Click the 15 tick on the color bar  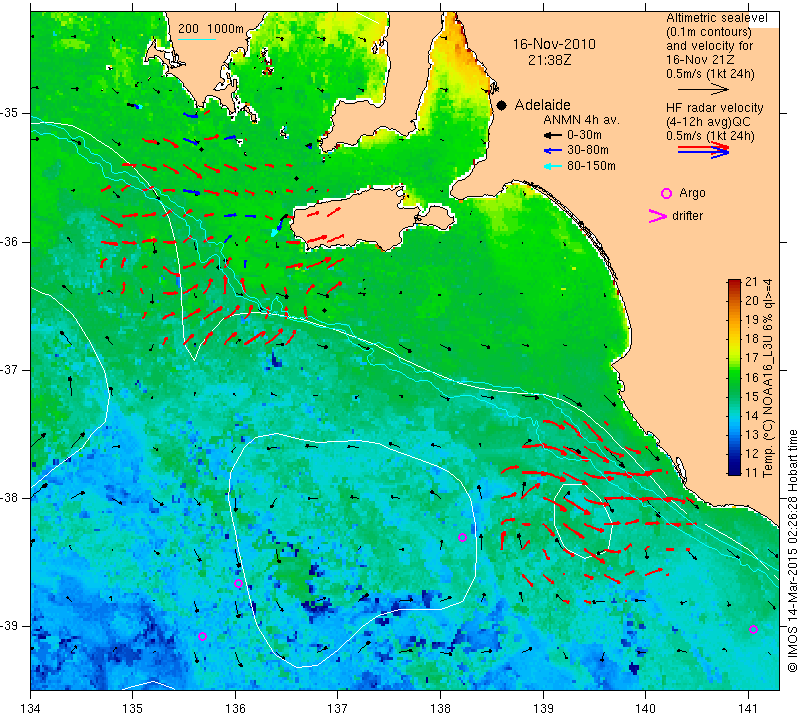click(751, 396)
